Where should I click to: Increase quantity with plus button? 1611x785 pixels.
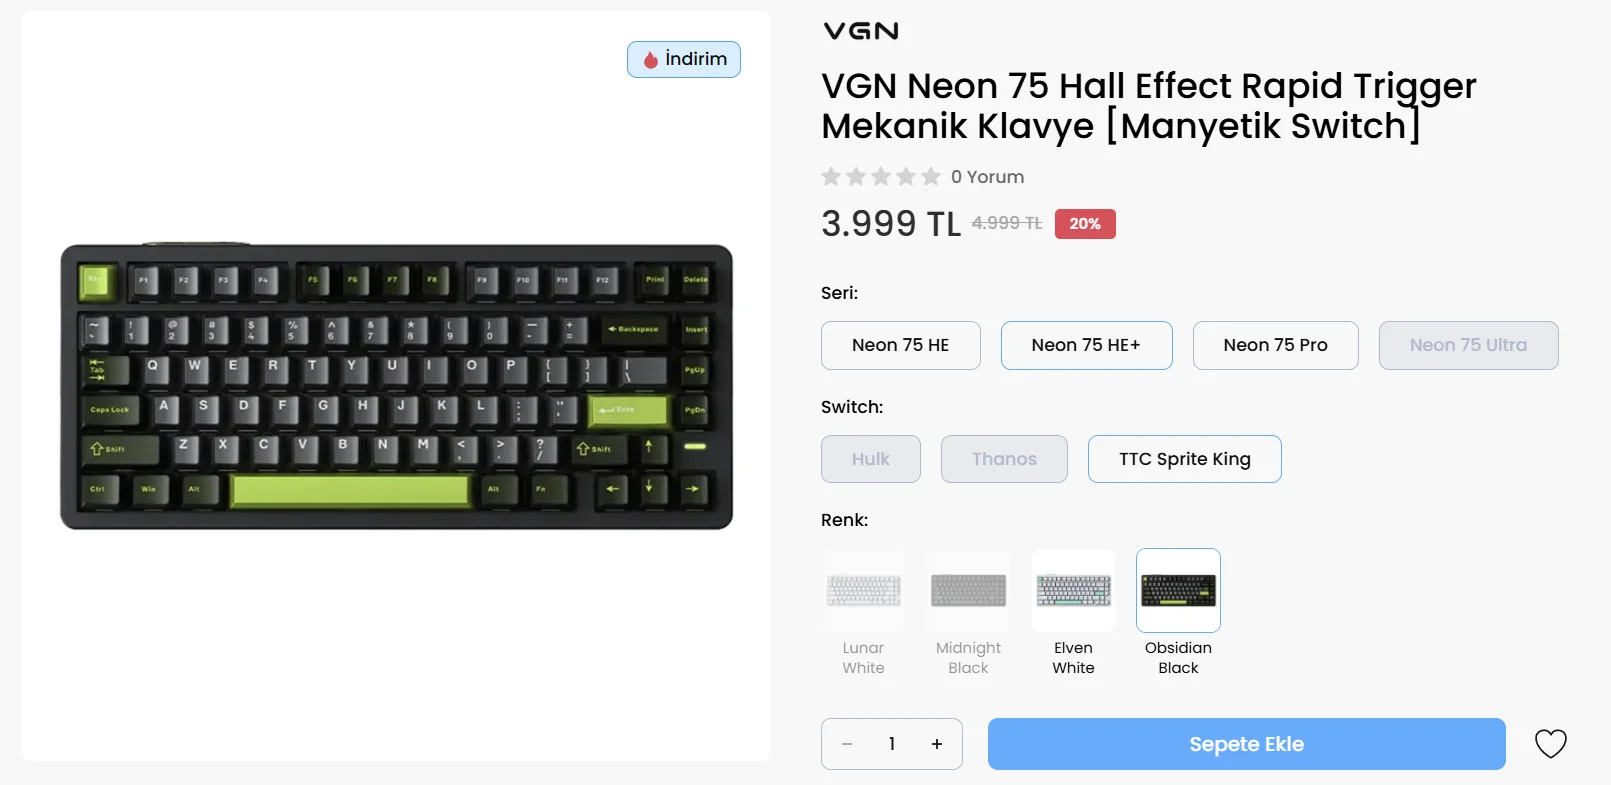click(x=937, y=744)
